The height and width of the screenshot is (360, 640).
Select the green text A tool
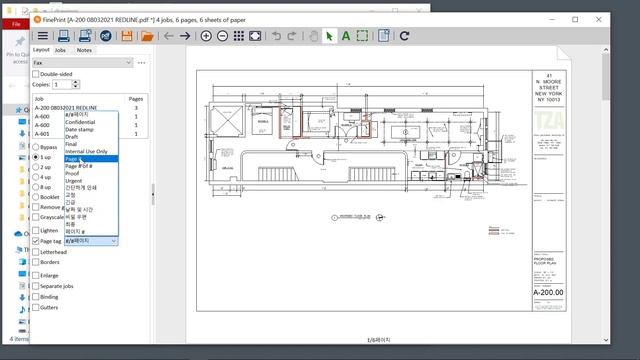point(346,36)
